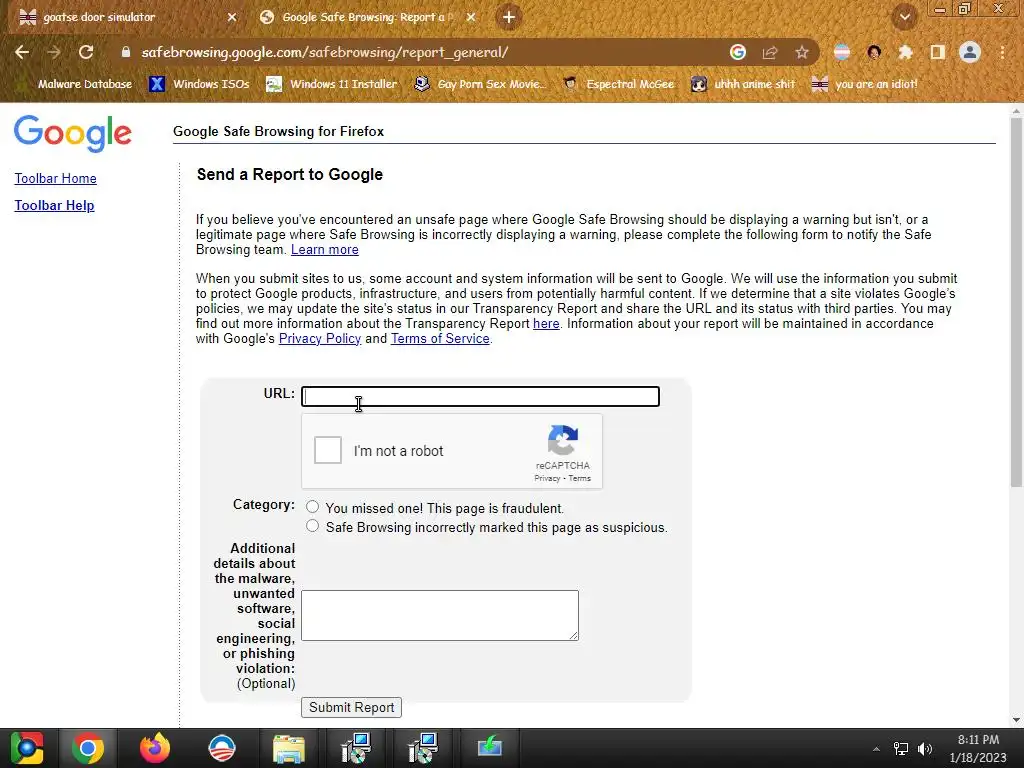
Task: Open the volume speaker tray icon
Action: point(925,749)
